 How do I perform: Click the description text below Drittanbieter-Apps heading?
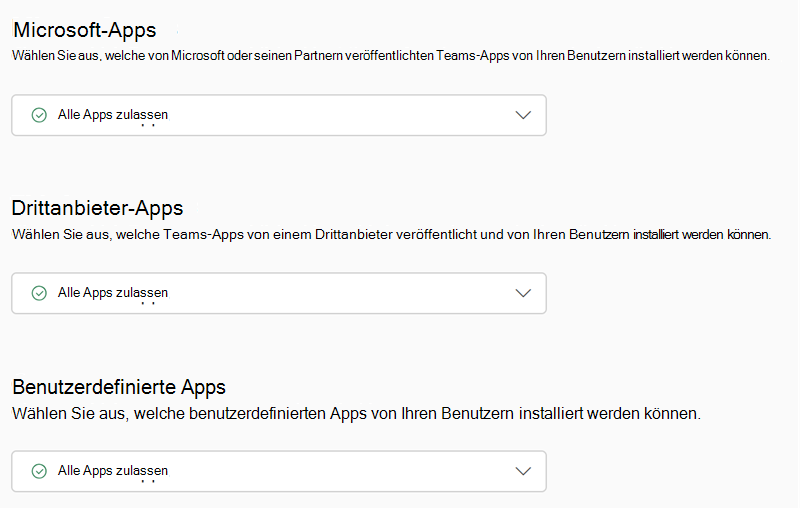[391, 234]
